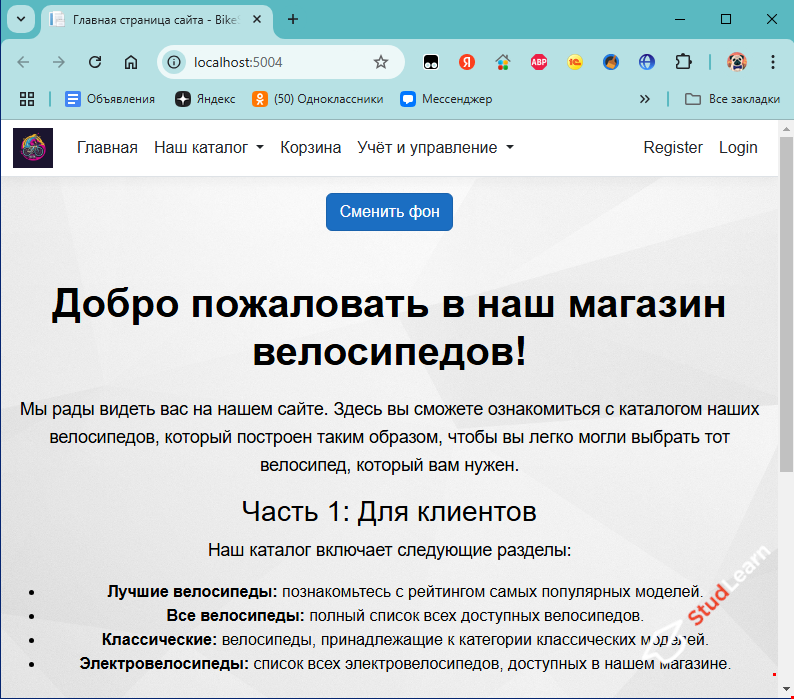
Task: Click the BikeStore logo in navbar
Action: point(33,148)
